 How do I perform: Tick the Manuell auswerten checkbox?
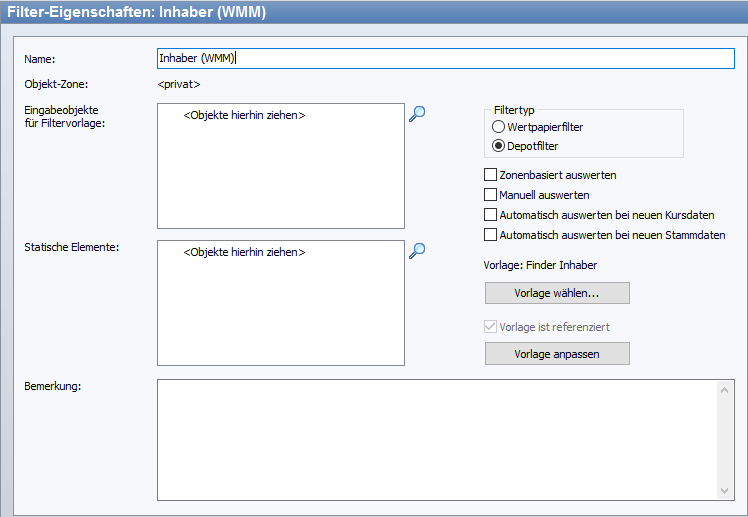pyautogui.click(x=491, y=195)
